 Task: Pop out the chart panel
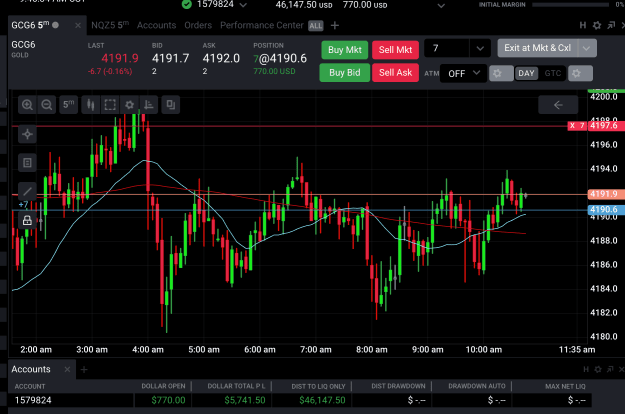point(611,26)
